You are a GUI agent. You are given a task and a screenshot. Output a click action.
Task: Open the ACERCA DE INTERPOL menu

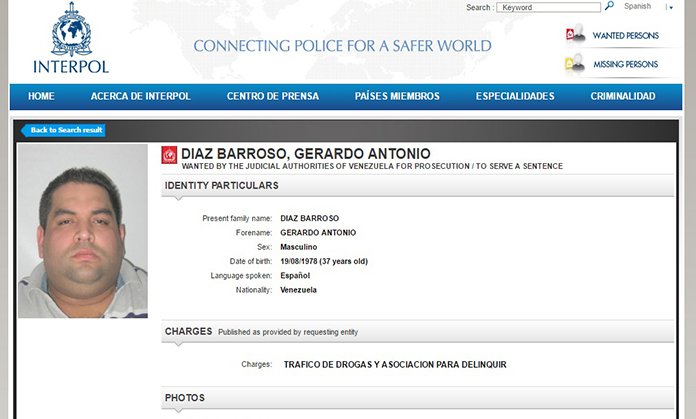coord(140,97)
